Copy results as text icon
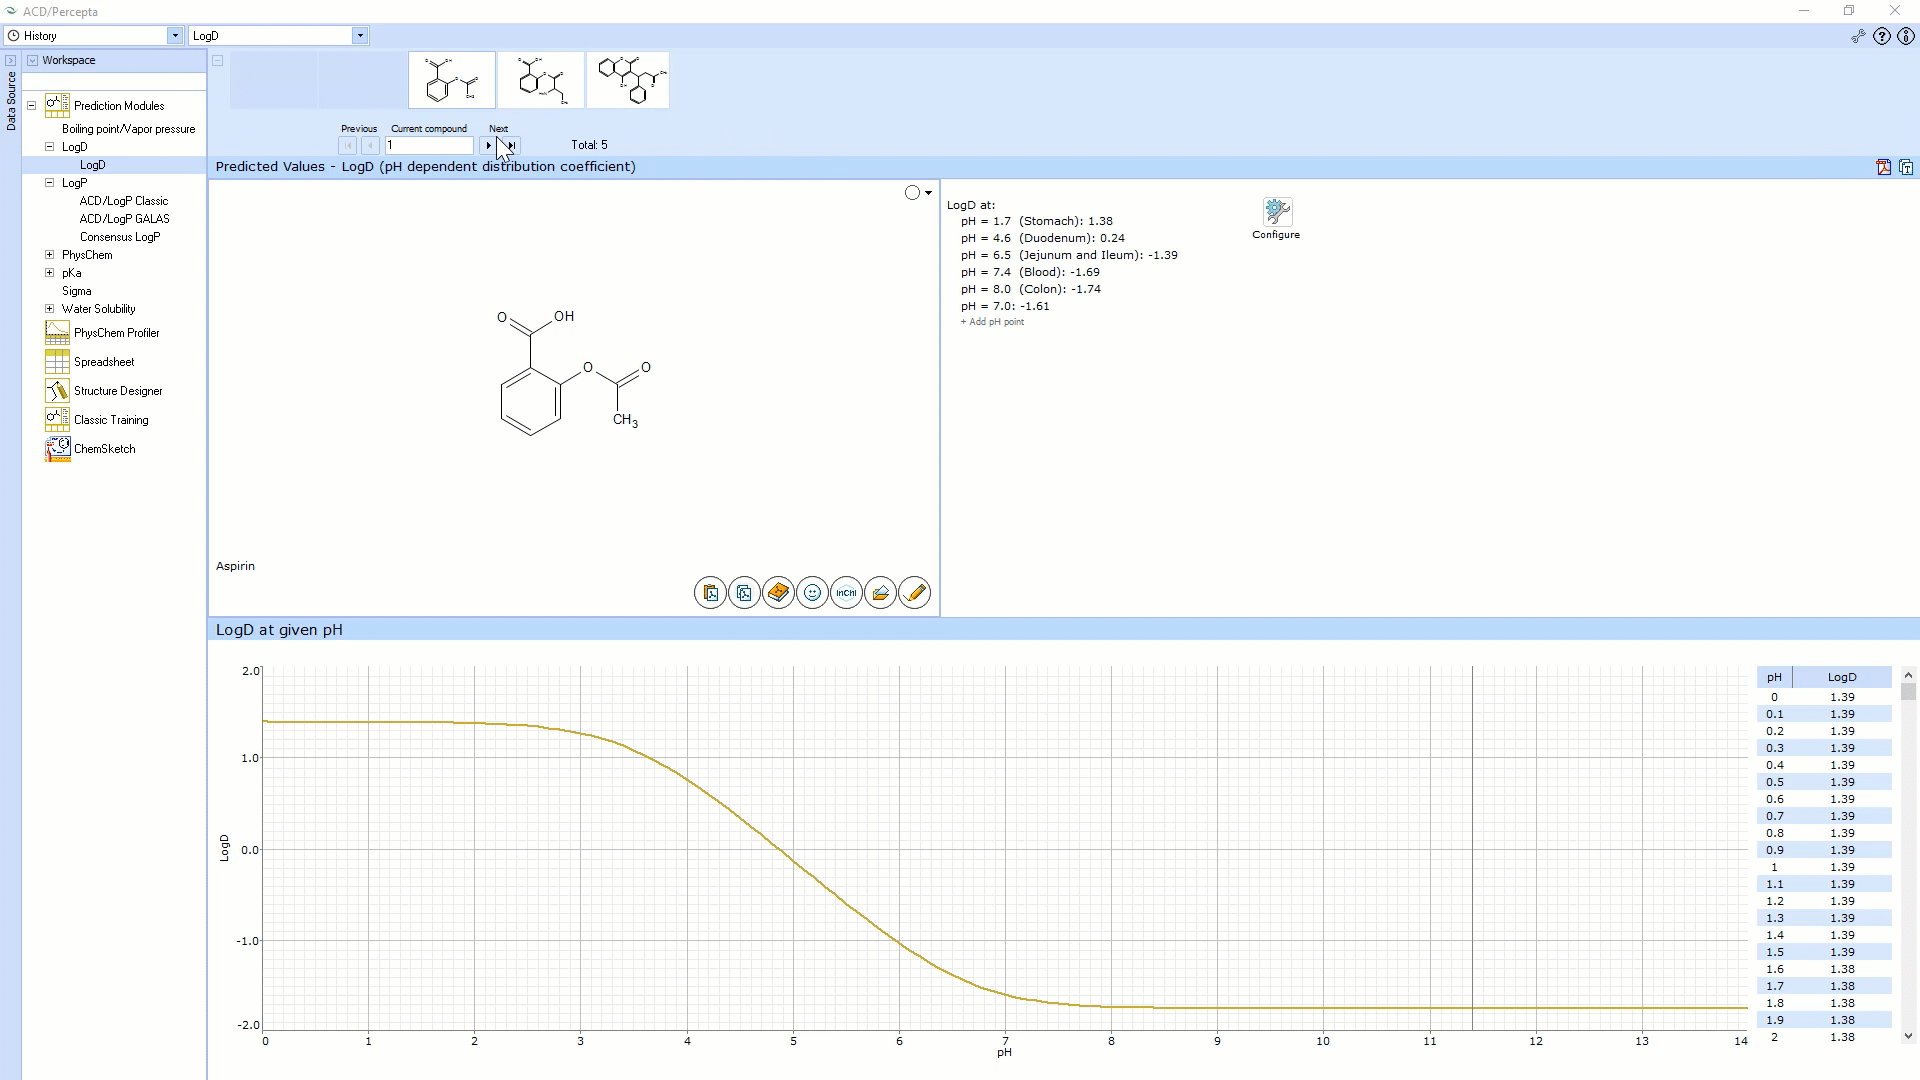The image size is (1920, 1080). 1906,167
